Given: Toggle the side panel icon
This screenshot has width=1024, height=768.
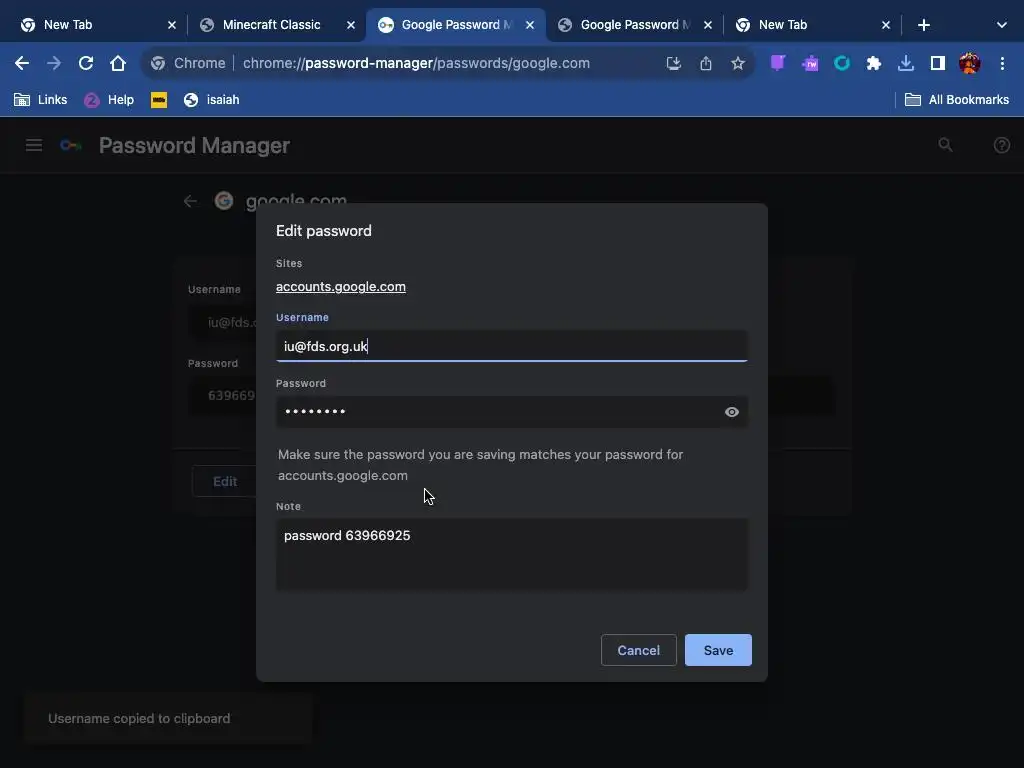Looking at the screenshot, I should pos(938,63).
